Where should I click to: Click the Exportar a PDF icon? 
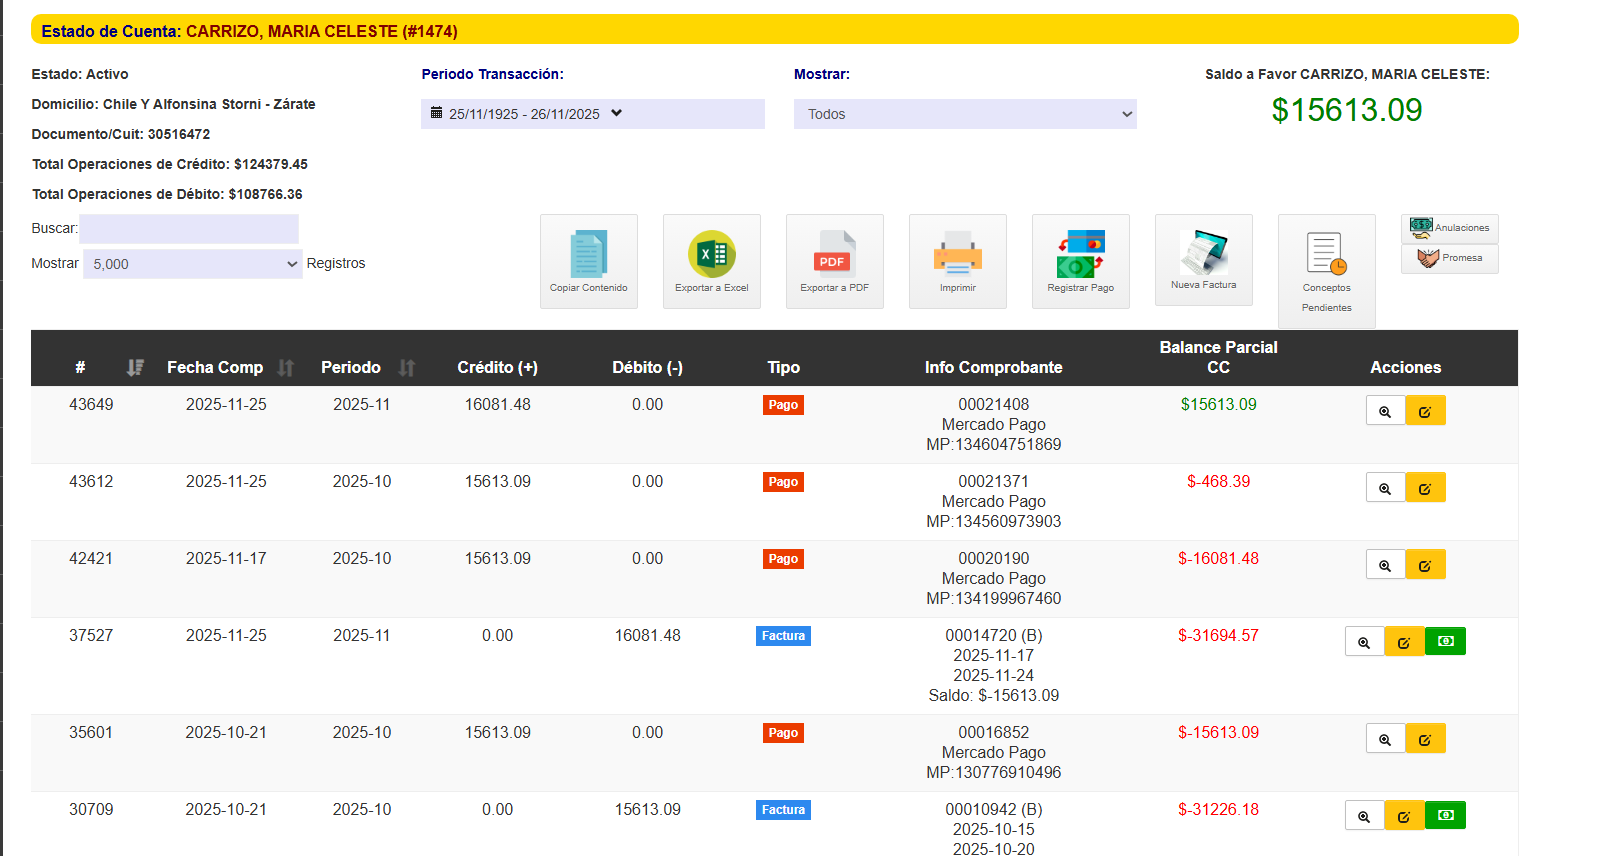tap(834, 255)
